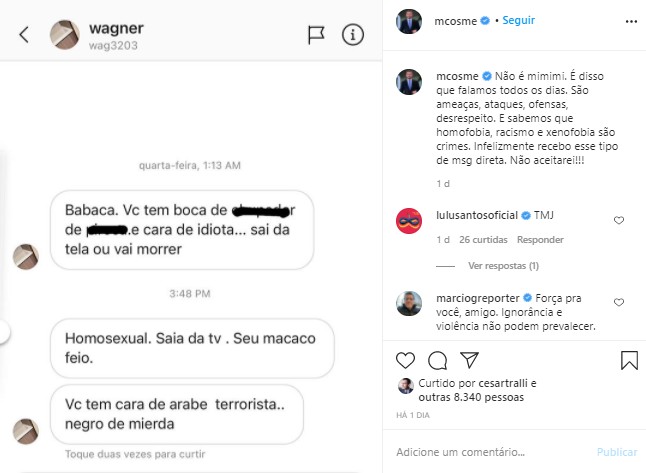The width and height of the screenshot is (646, 473).
Task: Tap the flag report icon
Action: [x=316, y=35]
